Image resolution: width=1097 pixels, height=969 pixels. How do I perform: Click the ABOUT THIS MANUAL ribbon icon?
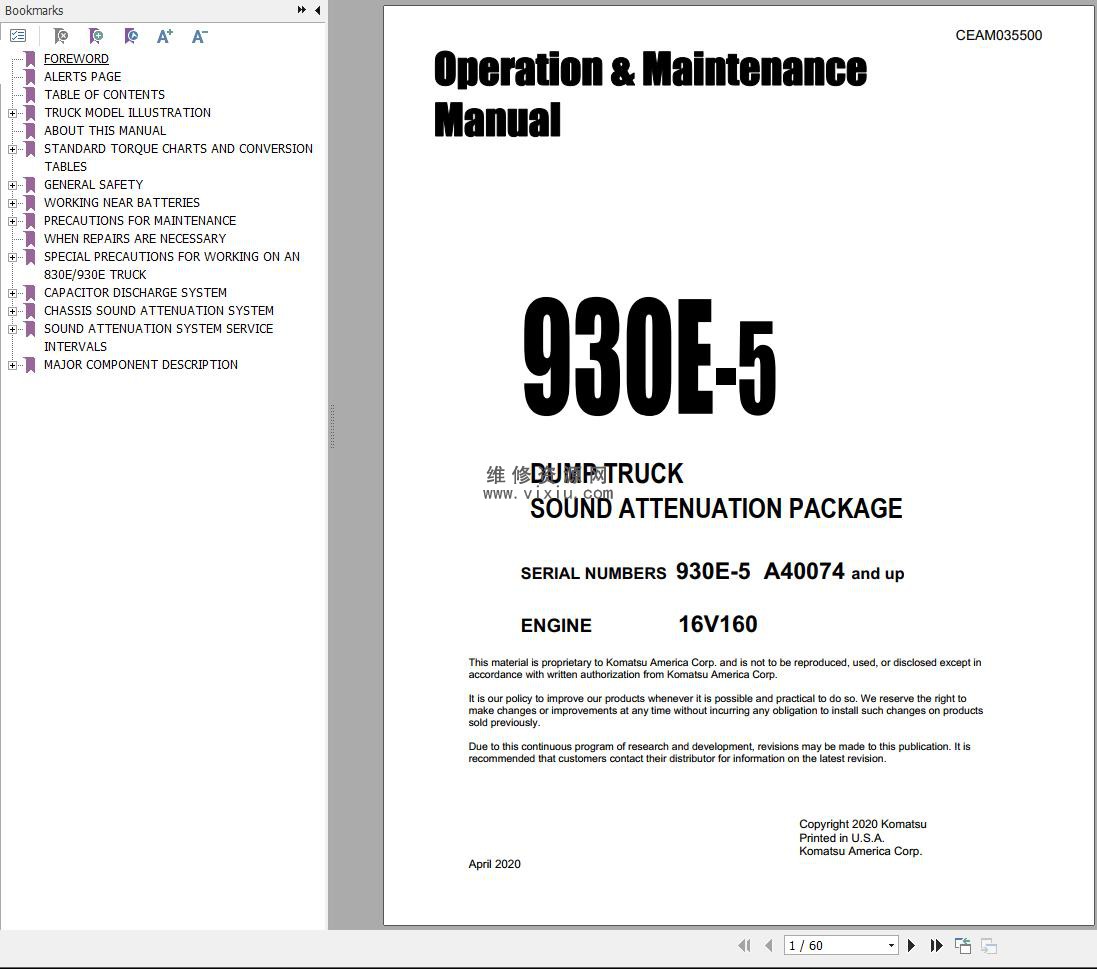pyautogui.click(x=30, y=131)
